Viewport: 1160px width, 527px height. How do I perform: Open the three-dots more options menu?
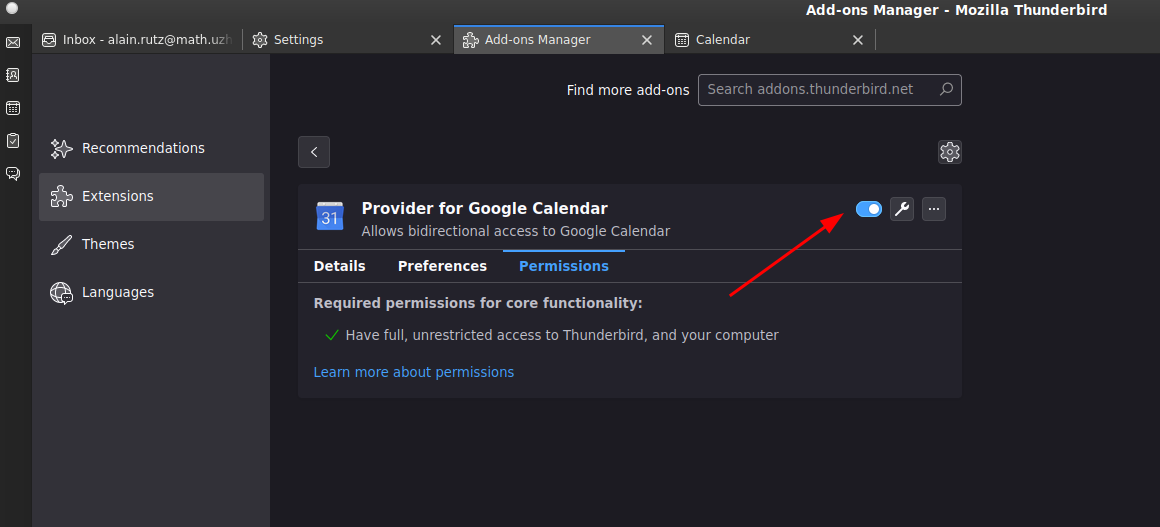coord(934,209)
